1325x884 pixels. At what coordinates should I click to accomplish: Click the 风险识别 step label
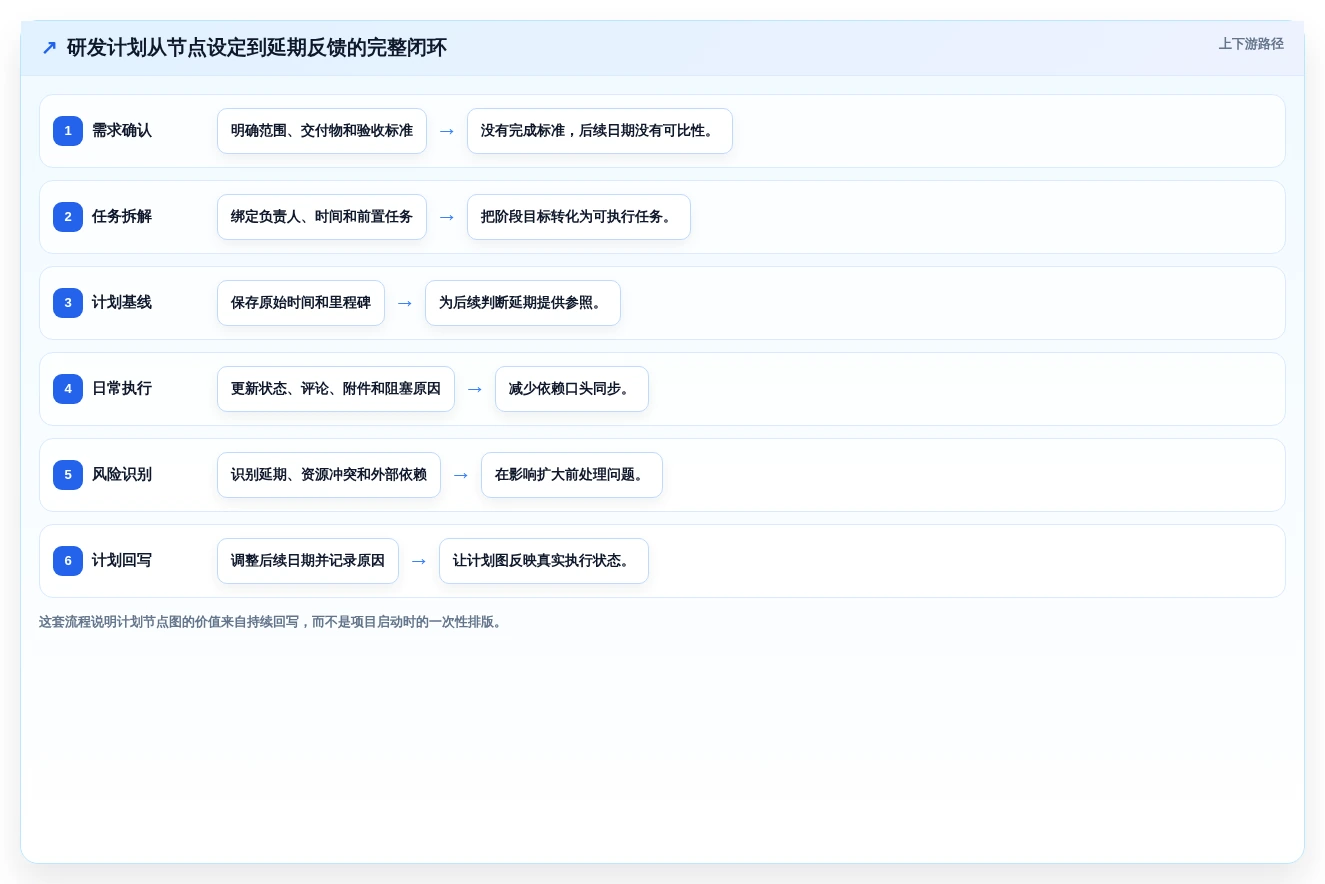click(122, 475)
